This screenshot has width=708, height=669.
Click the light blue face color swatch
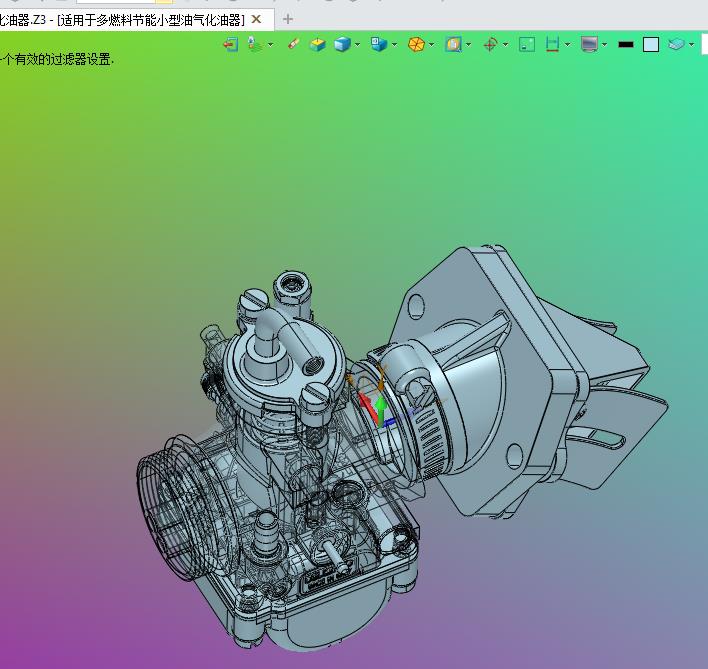(x=651, y=44)
